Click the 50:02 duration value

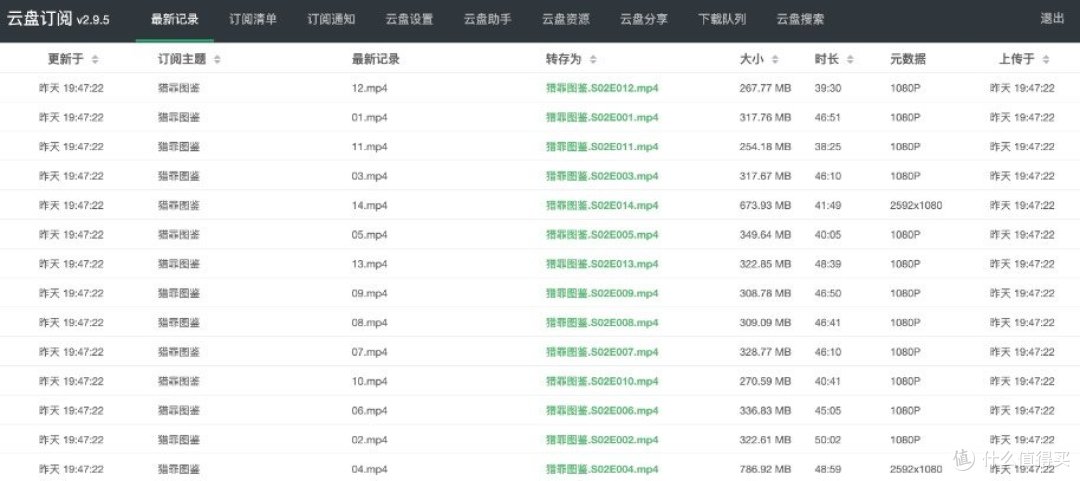pyautogui.click(x=827, y=440)
